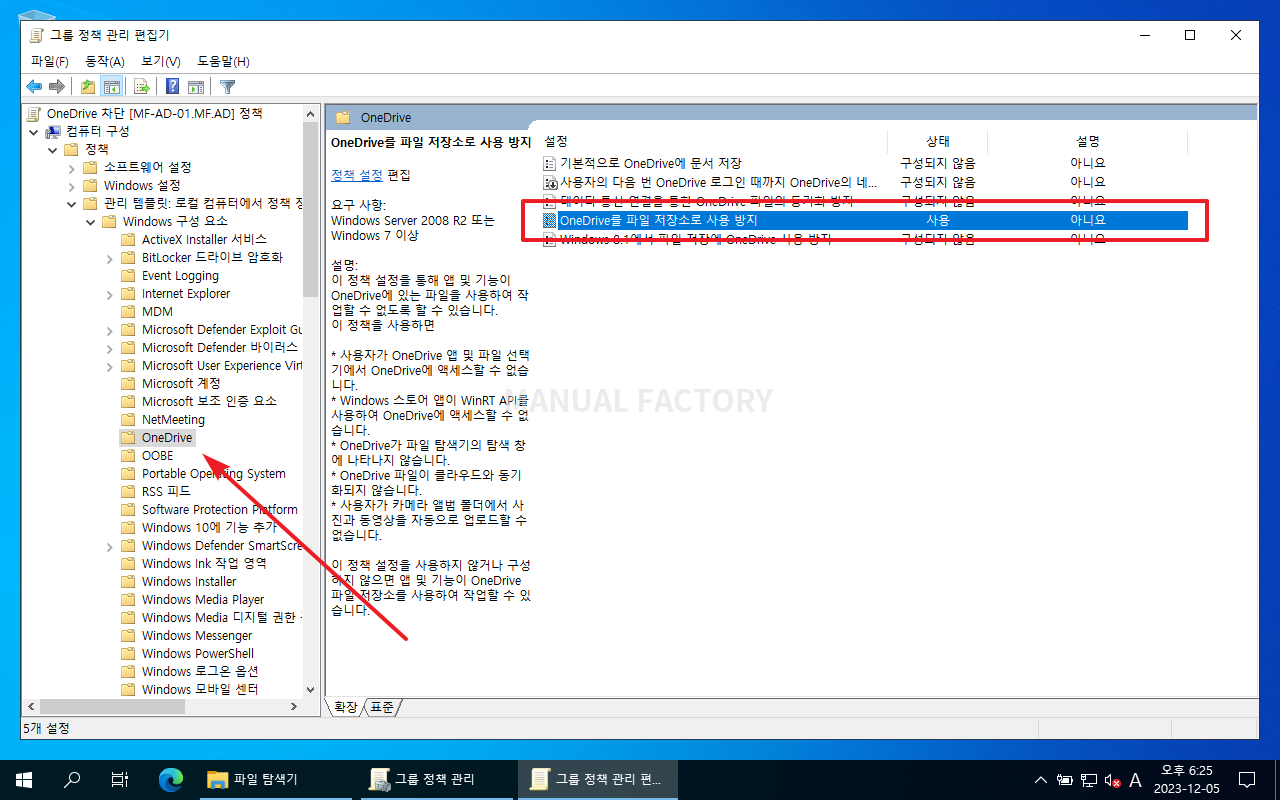Image resolution: width=1280 pixels, height=800 pixels.
Task: Click the tree vertical scrollbar down arrow
Action: coord(311,689)
